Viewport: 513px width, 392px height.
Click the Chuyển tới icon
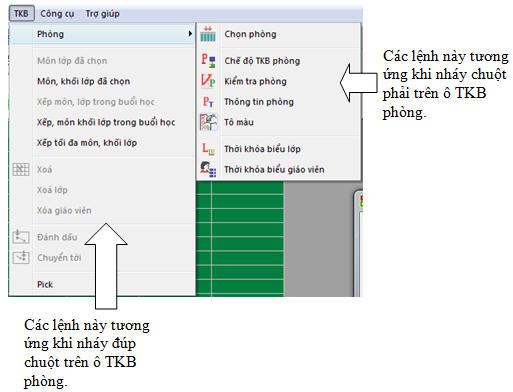coord(21,258)
